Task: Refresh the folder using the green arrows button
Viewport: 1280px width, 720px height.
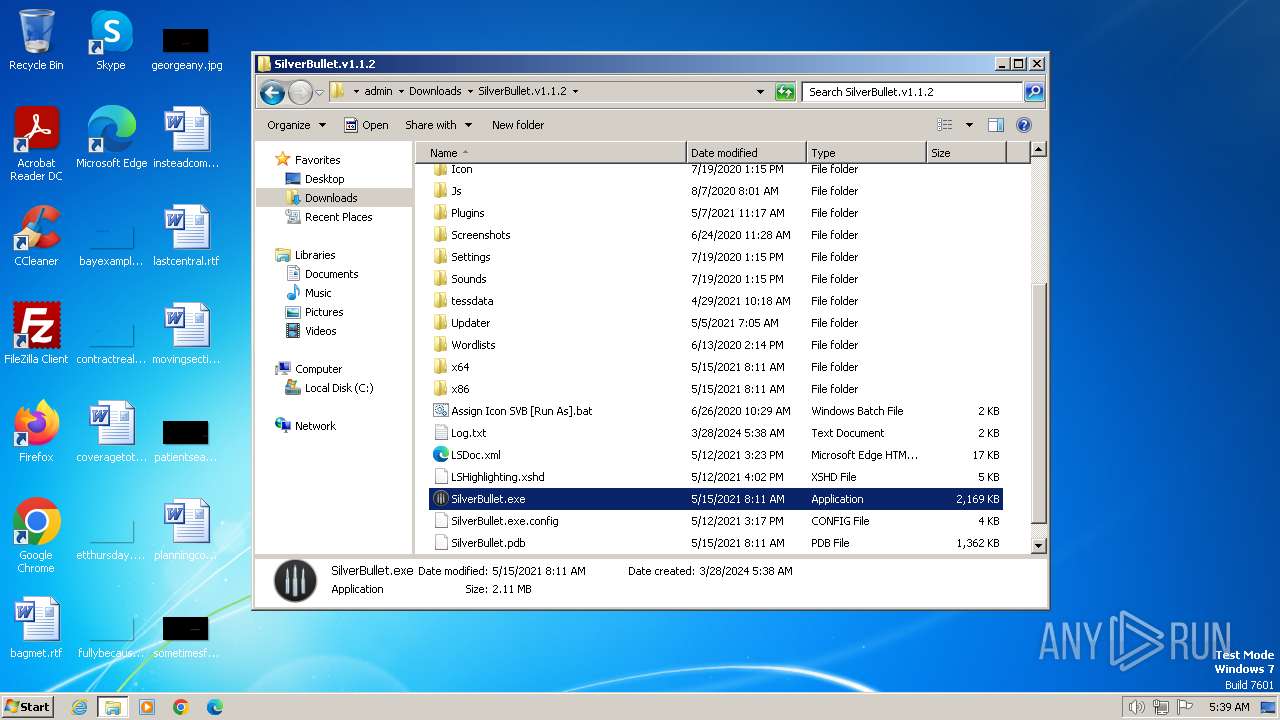Action: tap(785, 92)
